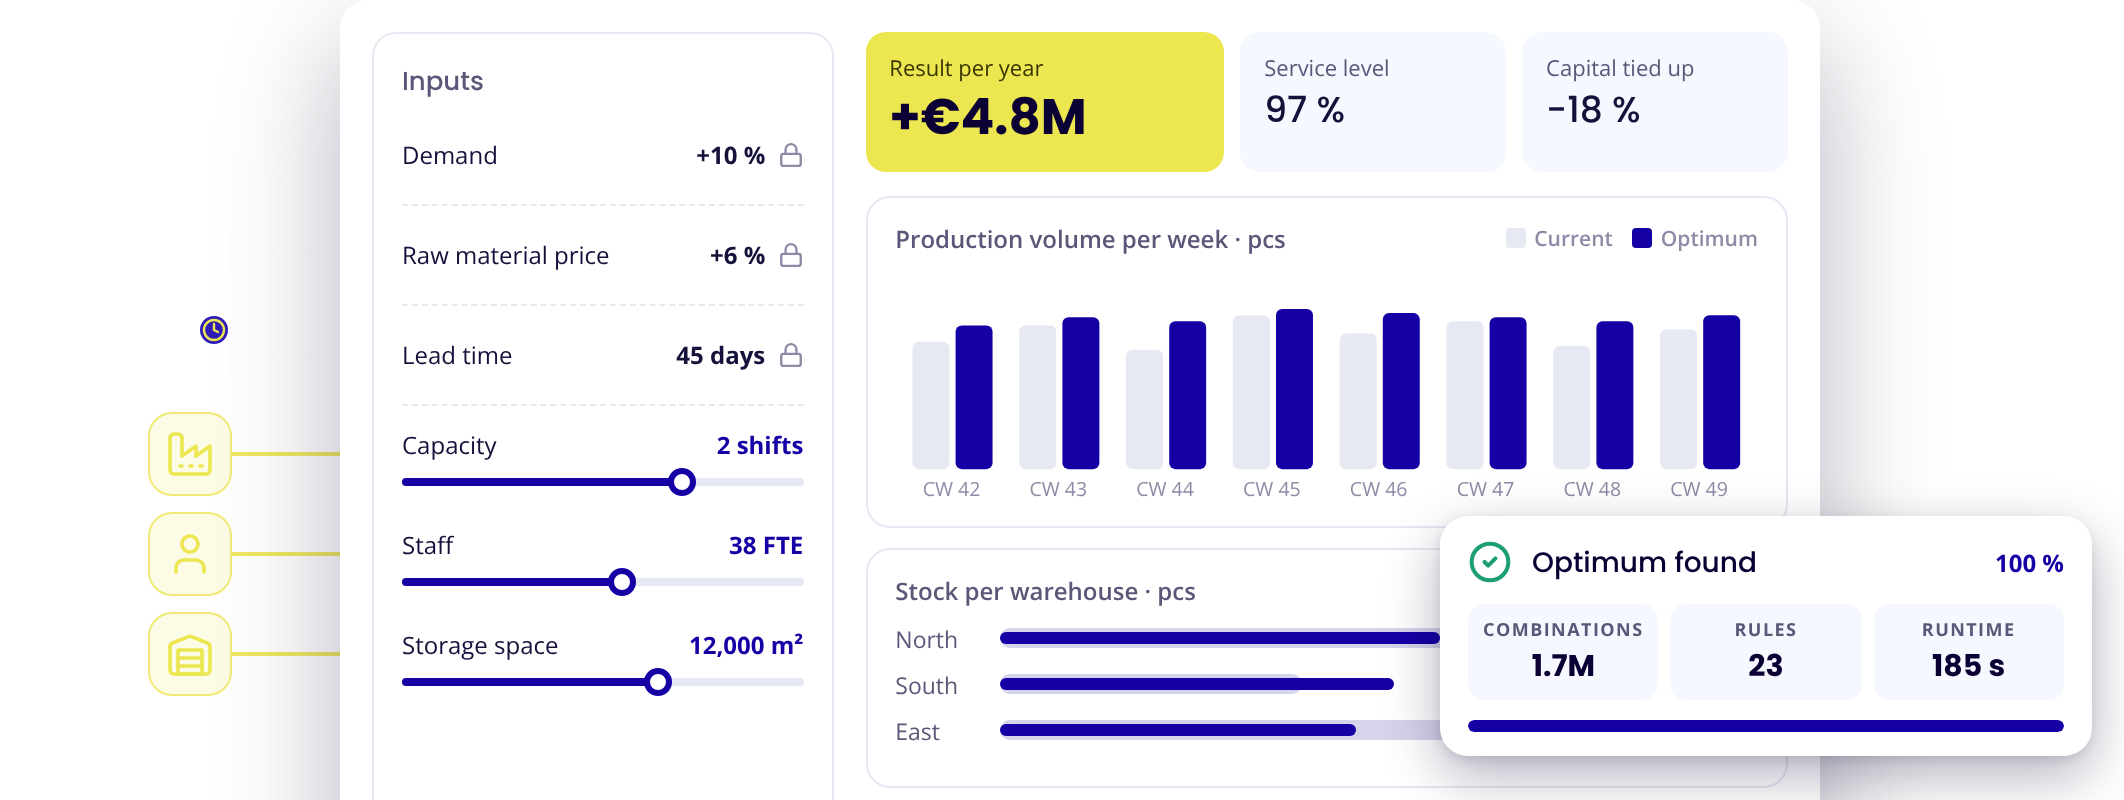This screenshot has height=800, width=2124.
Task: Click the optimum bar for CW 49
Action: (x=1722, y=392)
